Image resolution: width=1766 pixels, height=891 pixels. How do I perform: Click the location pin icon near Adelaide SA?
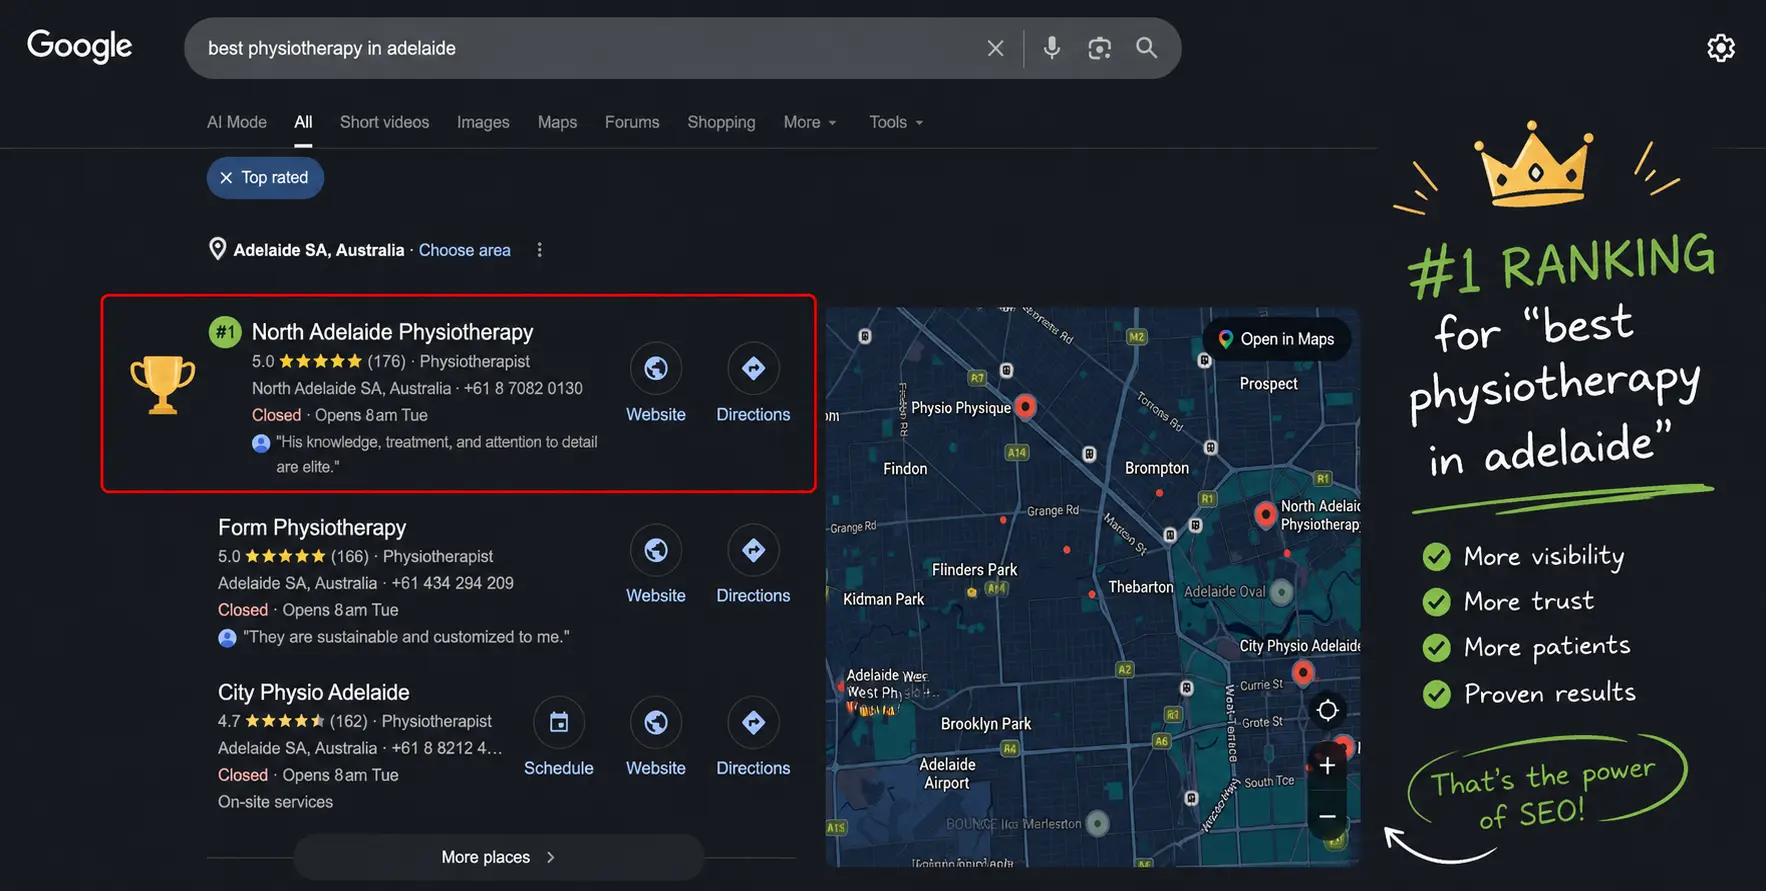pyautogui.click(x=217, y=249)
